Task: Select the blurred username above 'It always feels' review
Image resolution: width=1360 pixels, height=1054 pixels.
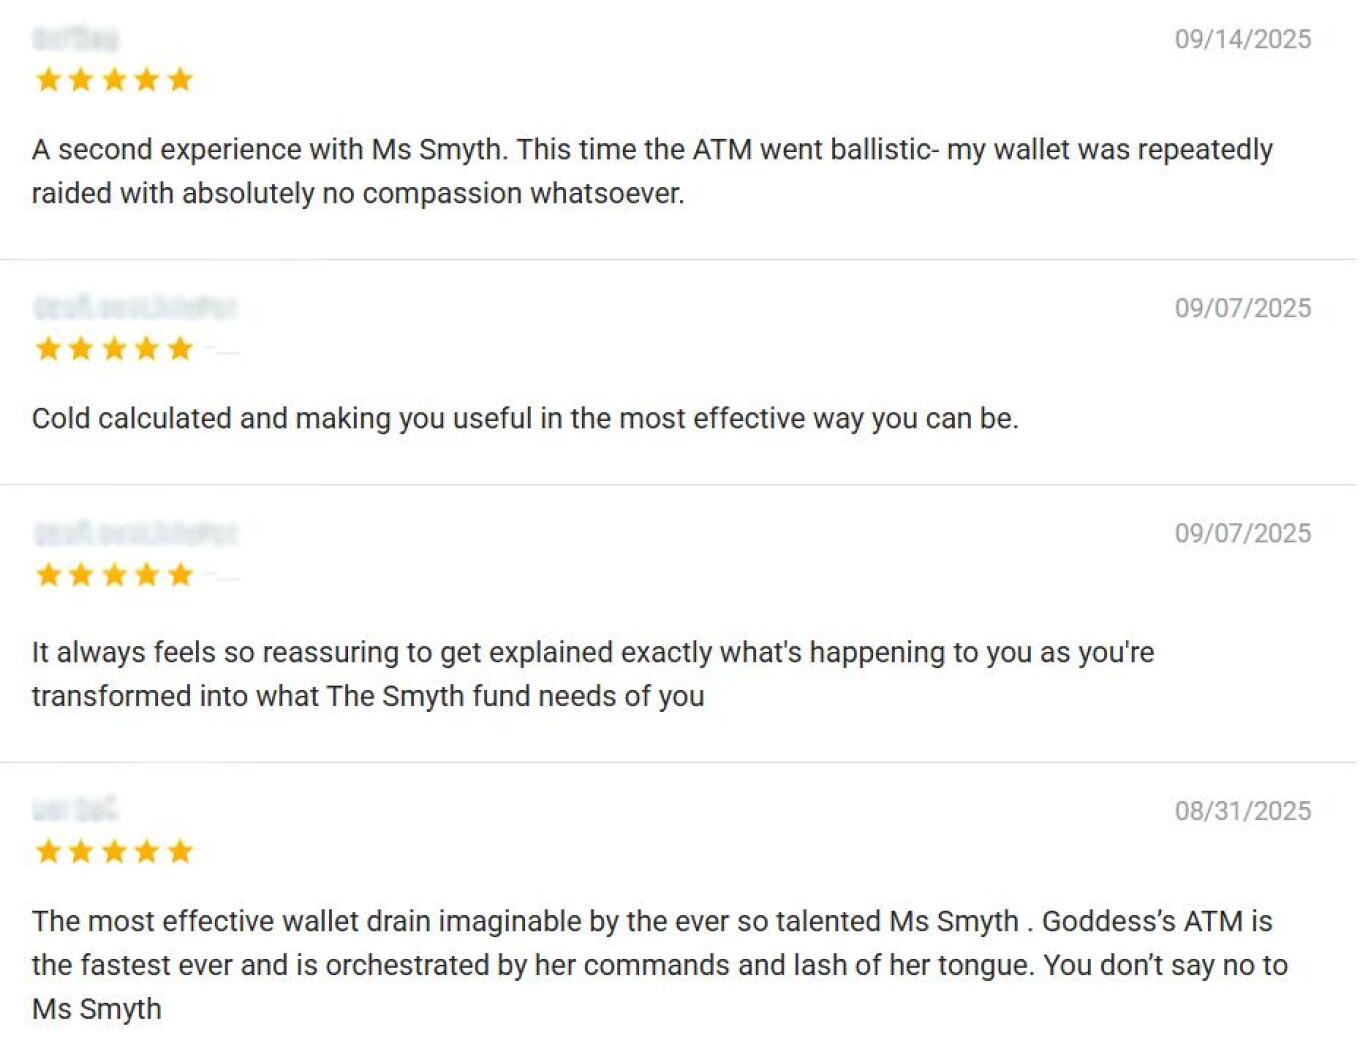Action: 135,533
